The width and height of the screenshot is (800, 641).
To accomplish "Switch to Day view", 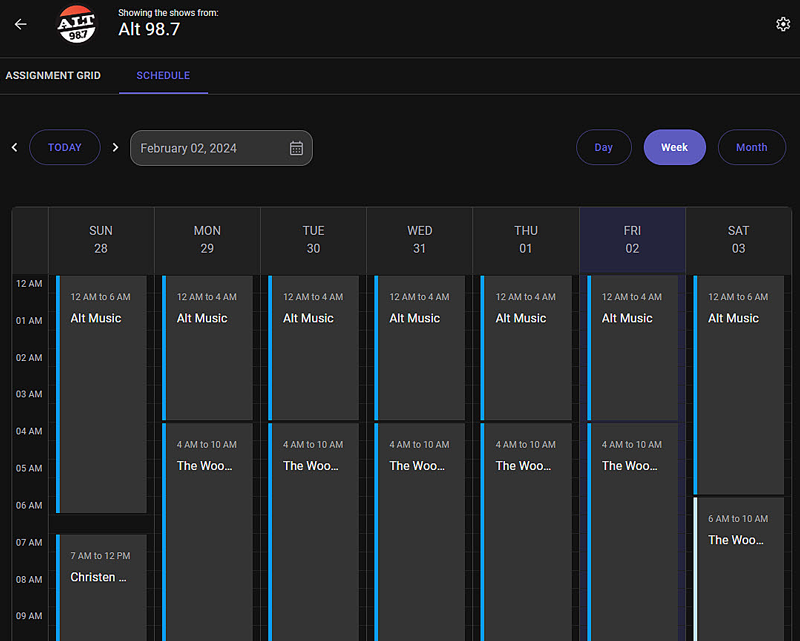I will pos(604,147).
